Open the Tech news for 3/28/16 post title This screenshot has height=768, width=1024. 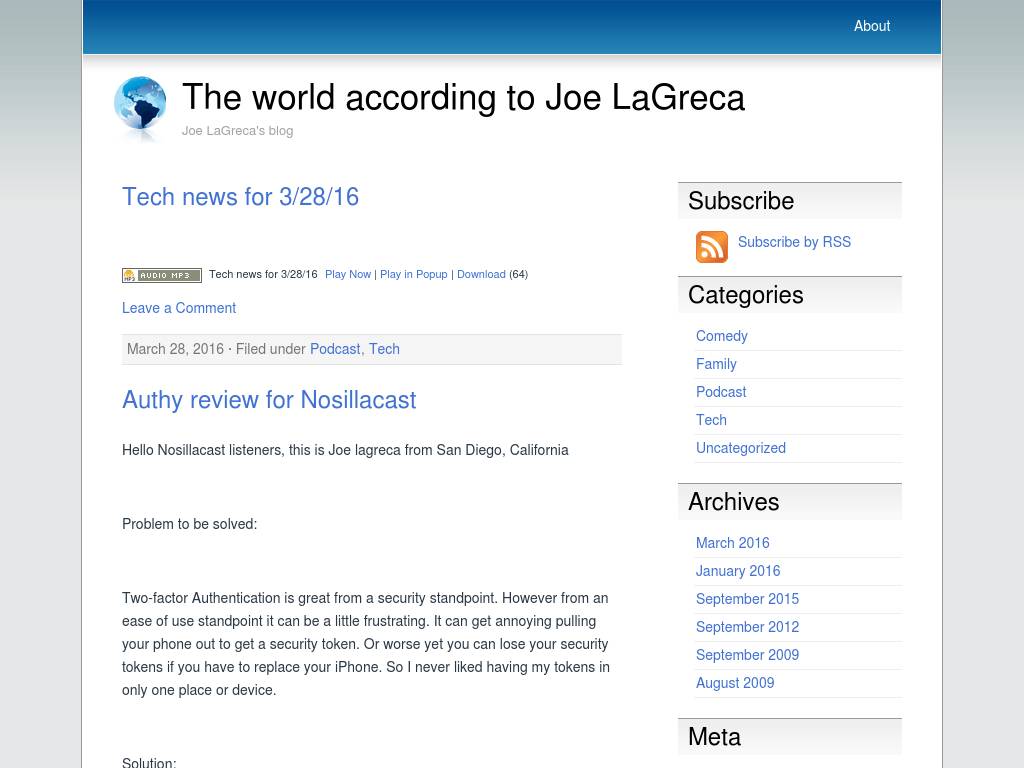240,197
